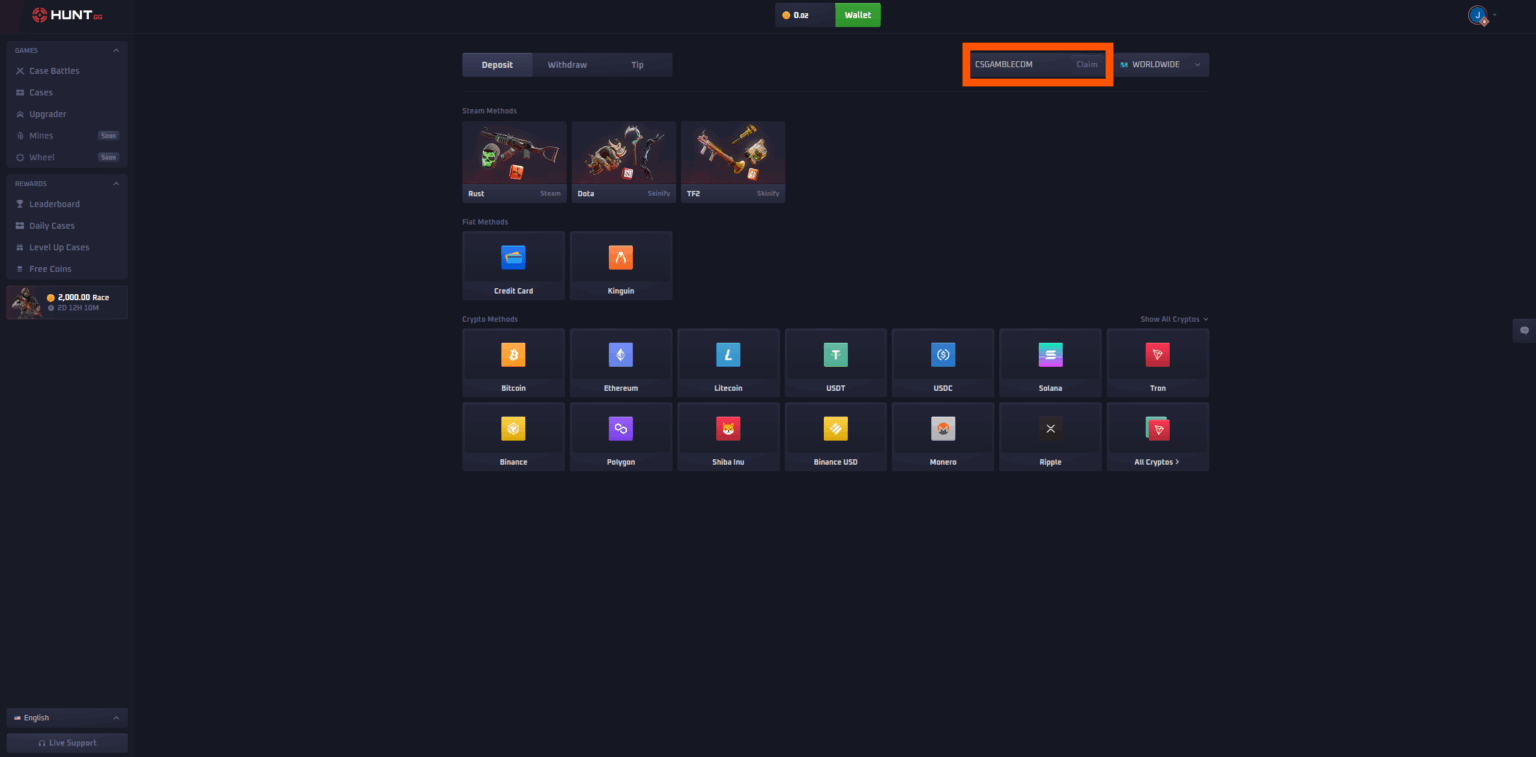Viewport: 1536px width, 757px height.
Task: Collapse the GAMES sidebar section
Action: point(115,50)
